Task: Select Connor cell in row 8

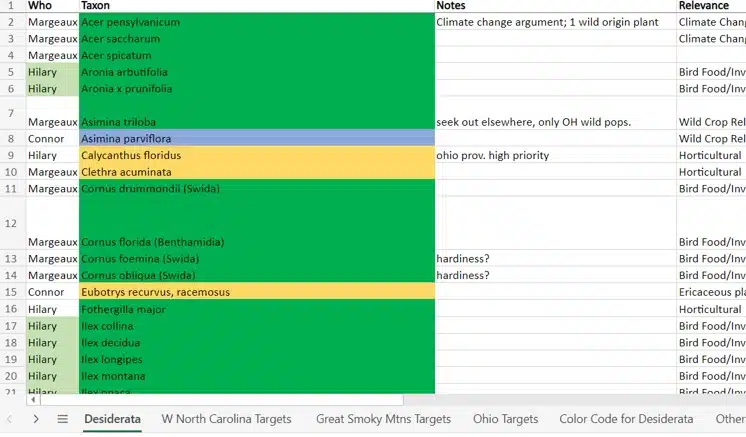Action: click(x=52, y=138)
